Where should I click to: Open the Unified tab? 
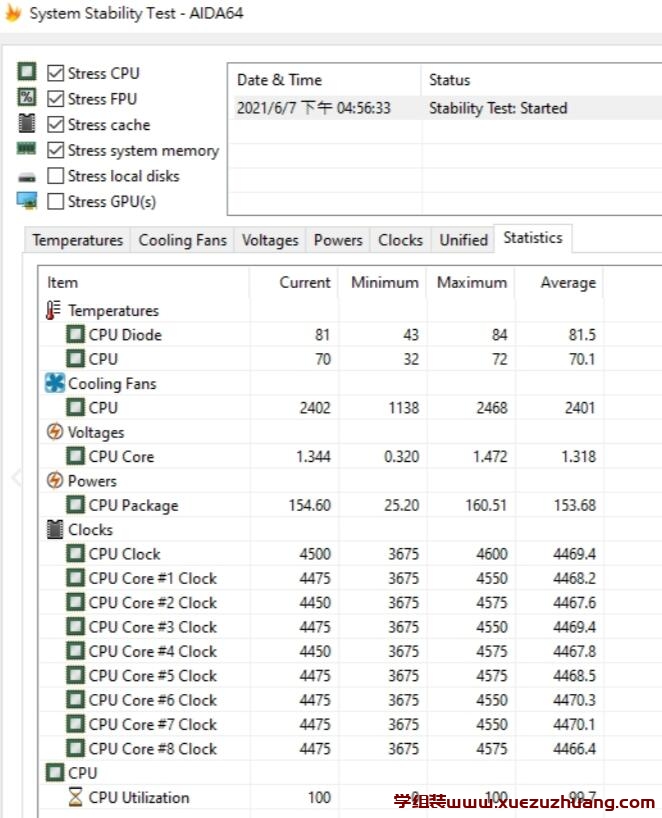point(463,240)
